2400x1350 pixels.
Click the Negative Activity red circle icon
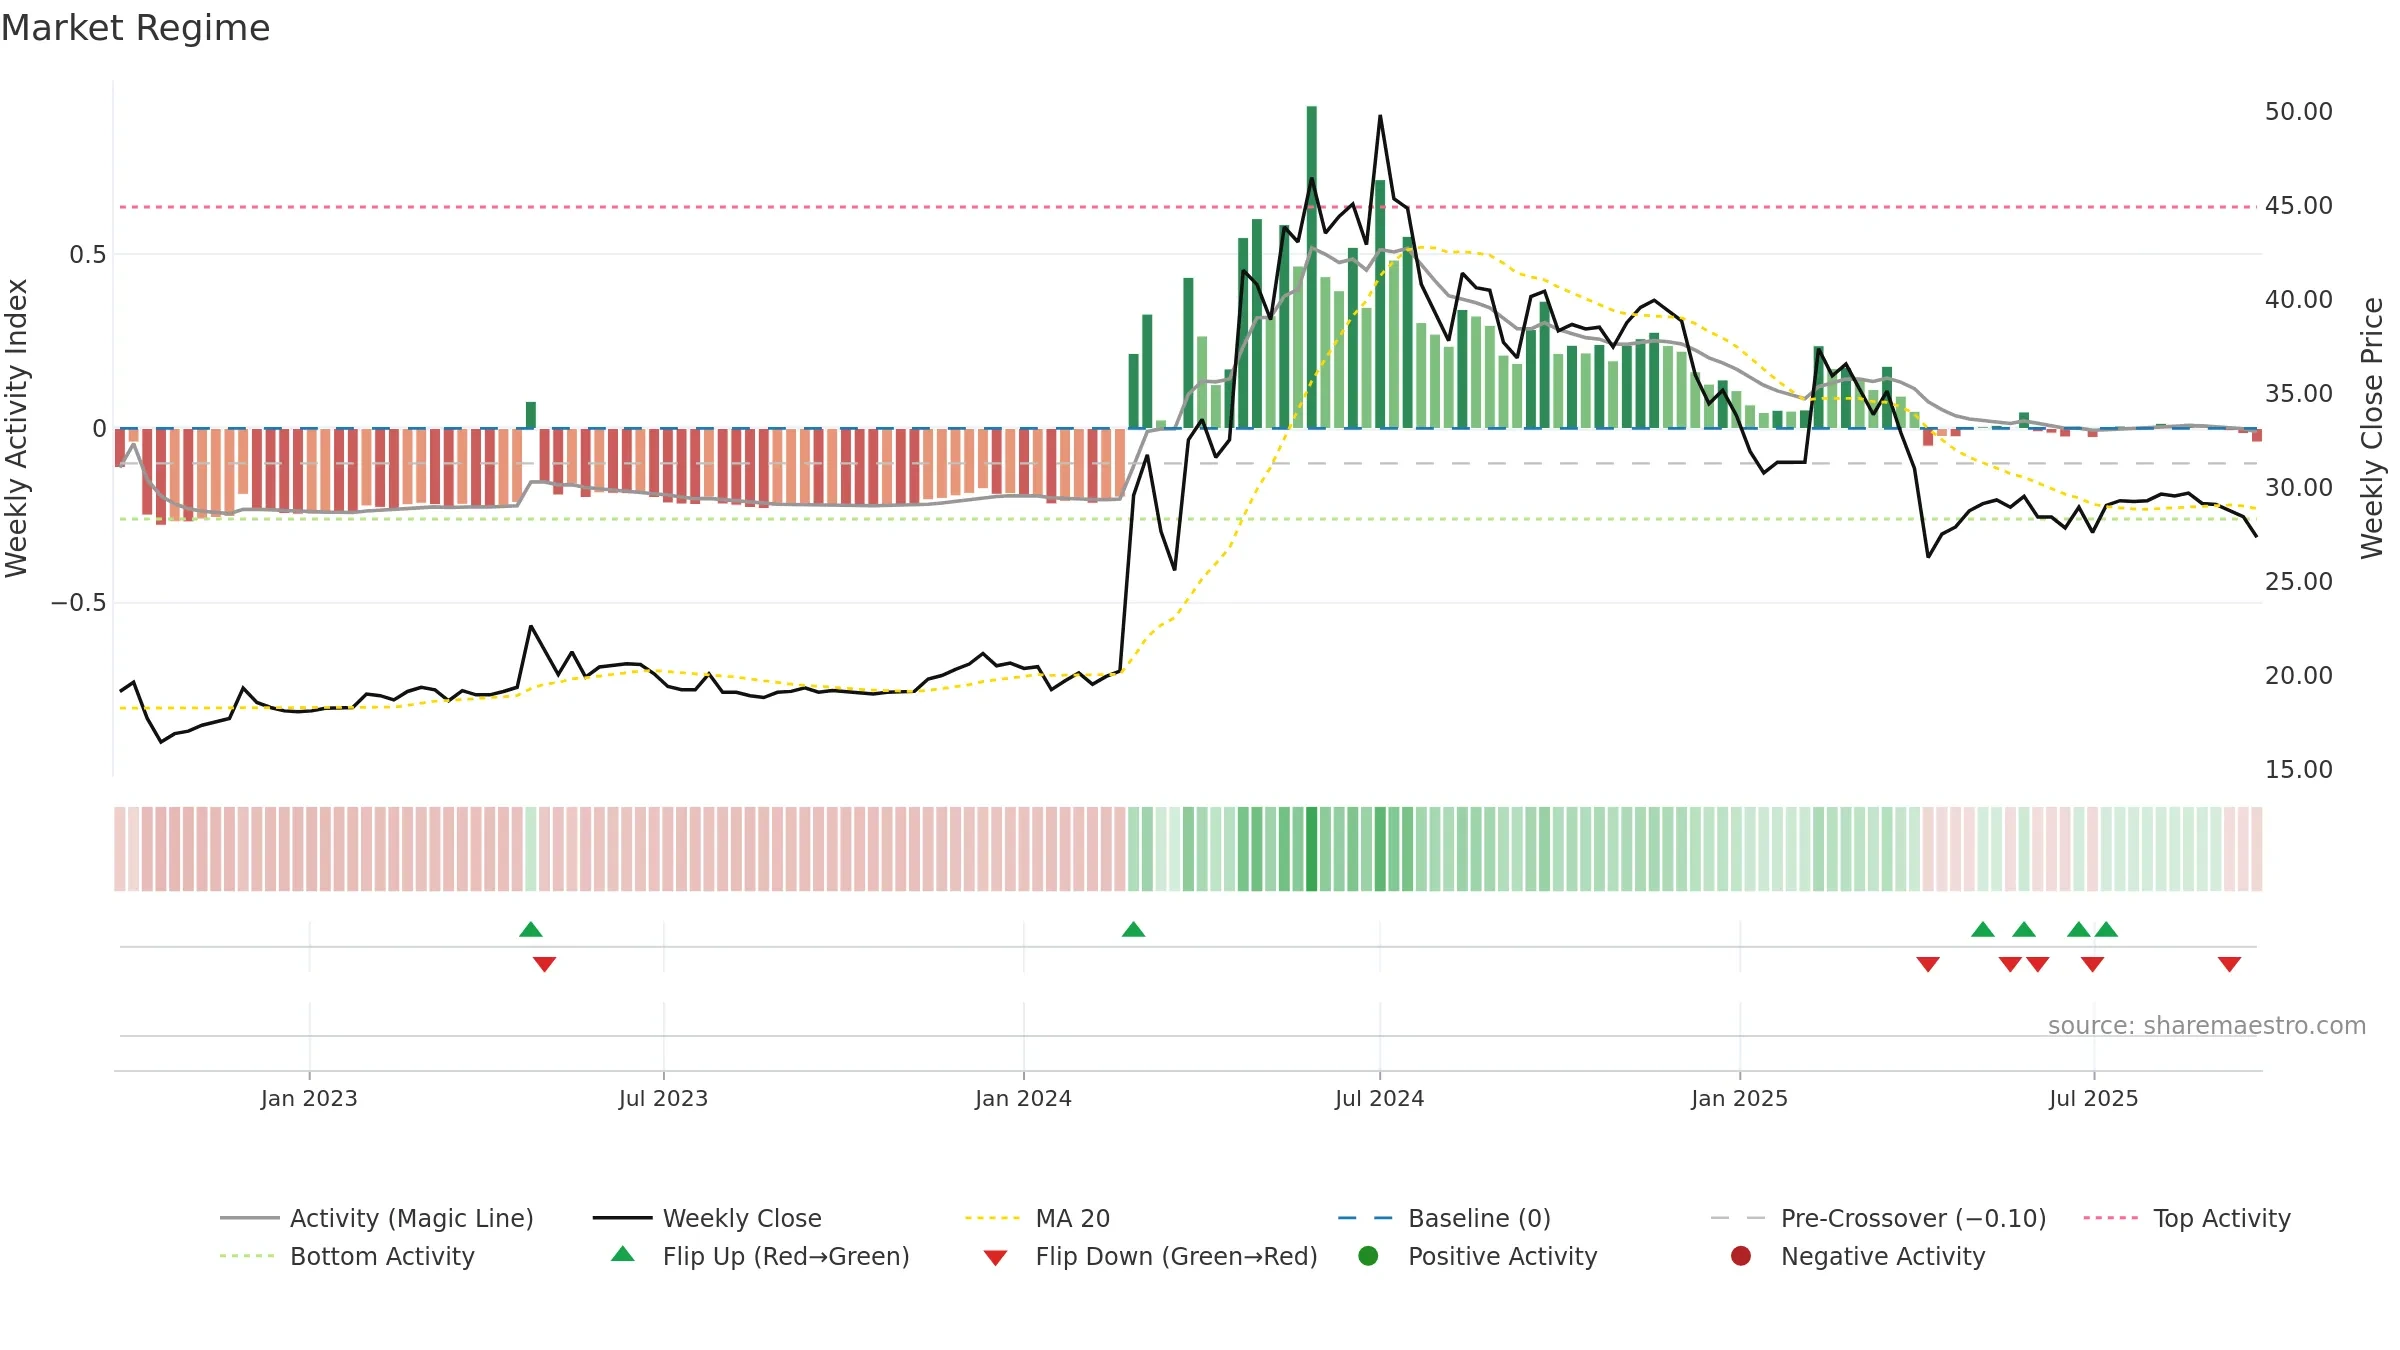click(1741, 1256)
